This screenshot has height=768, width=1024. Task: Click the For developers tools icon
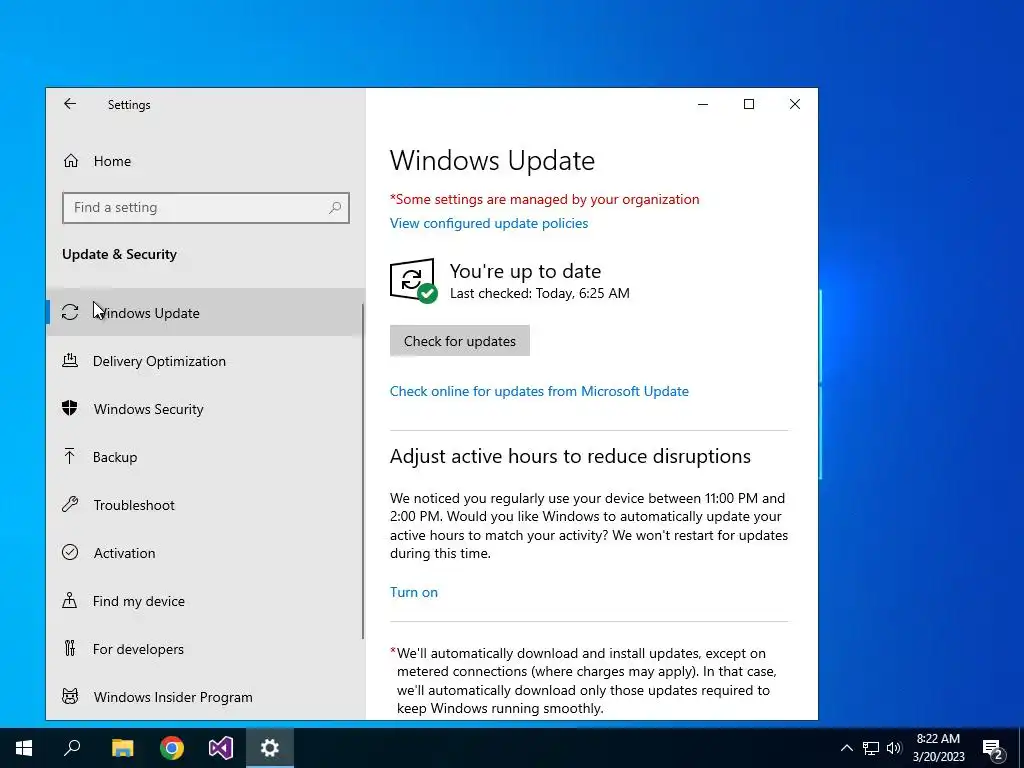70,648
